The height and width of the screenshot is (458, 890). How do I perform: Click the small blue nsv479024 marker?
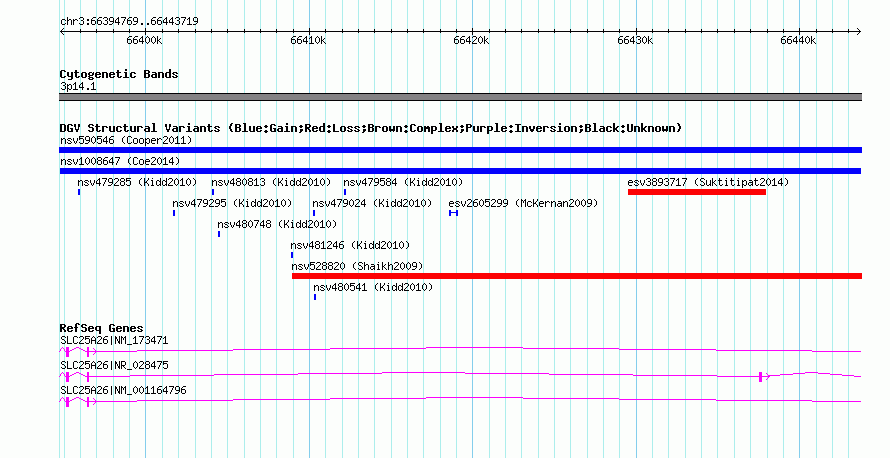[314, 213]
